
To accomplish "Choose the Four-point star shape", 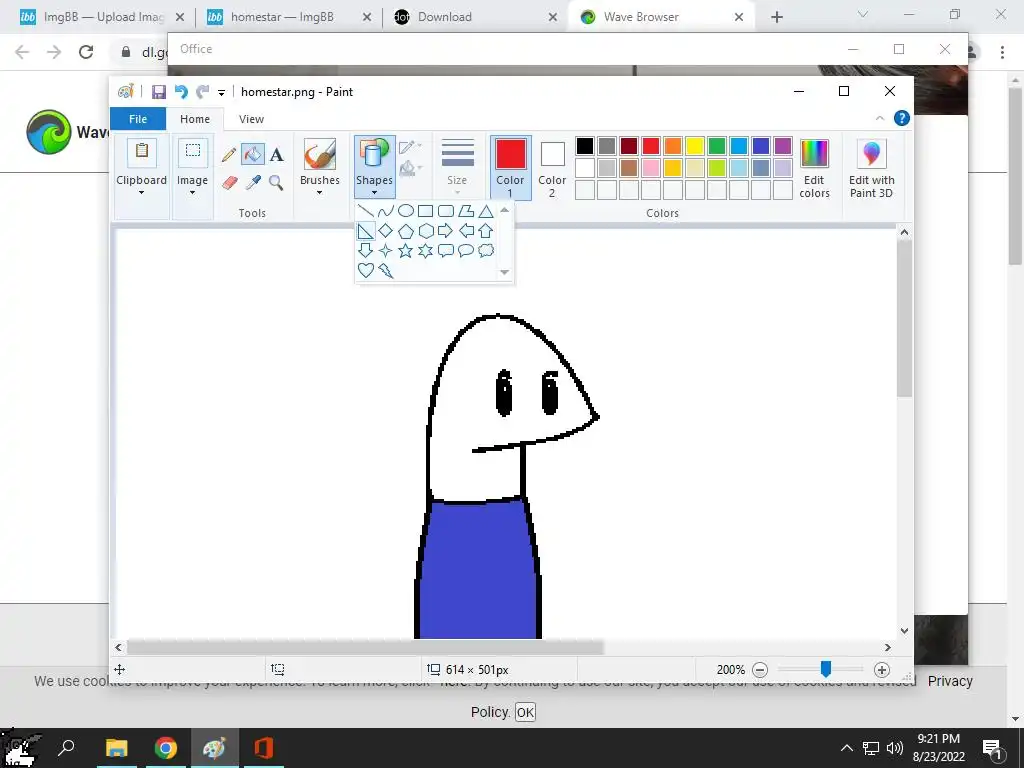I will [x=385, y=250].
